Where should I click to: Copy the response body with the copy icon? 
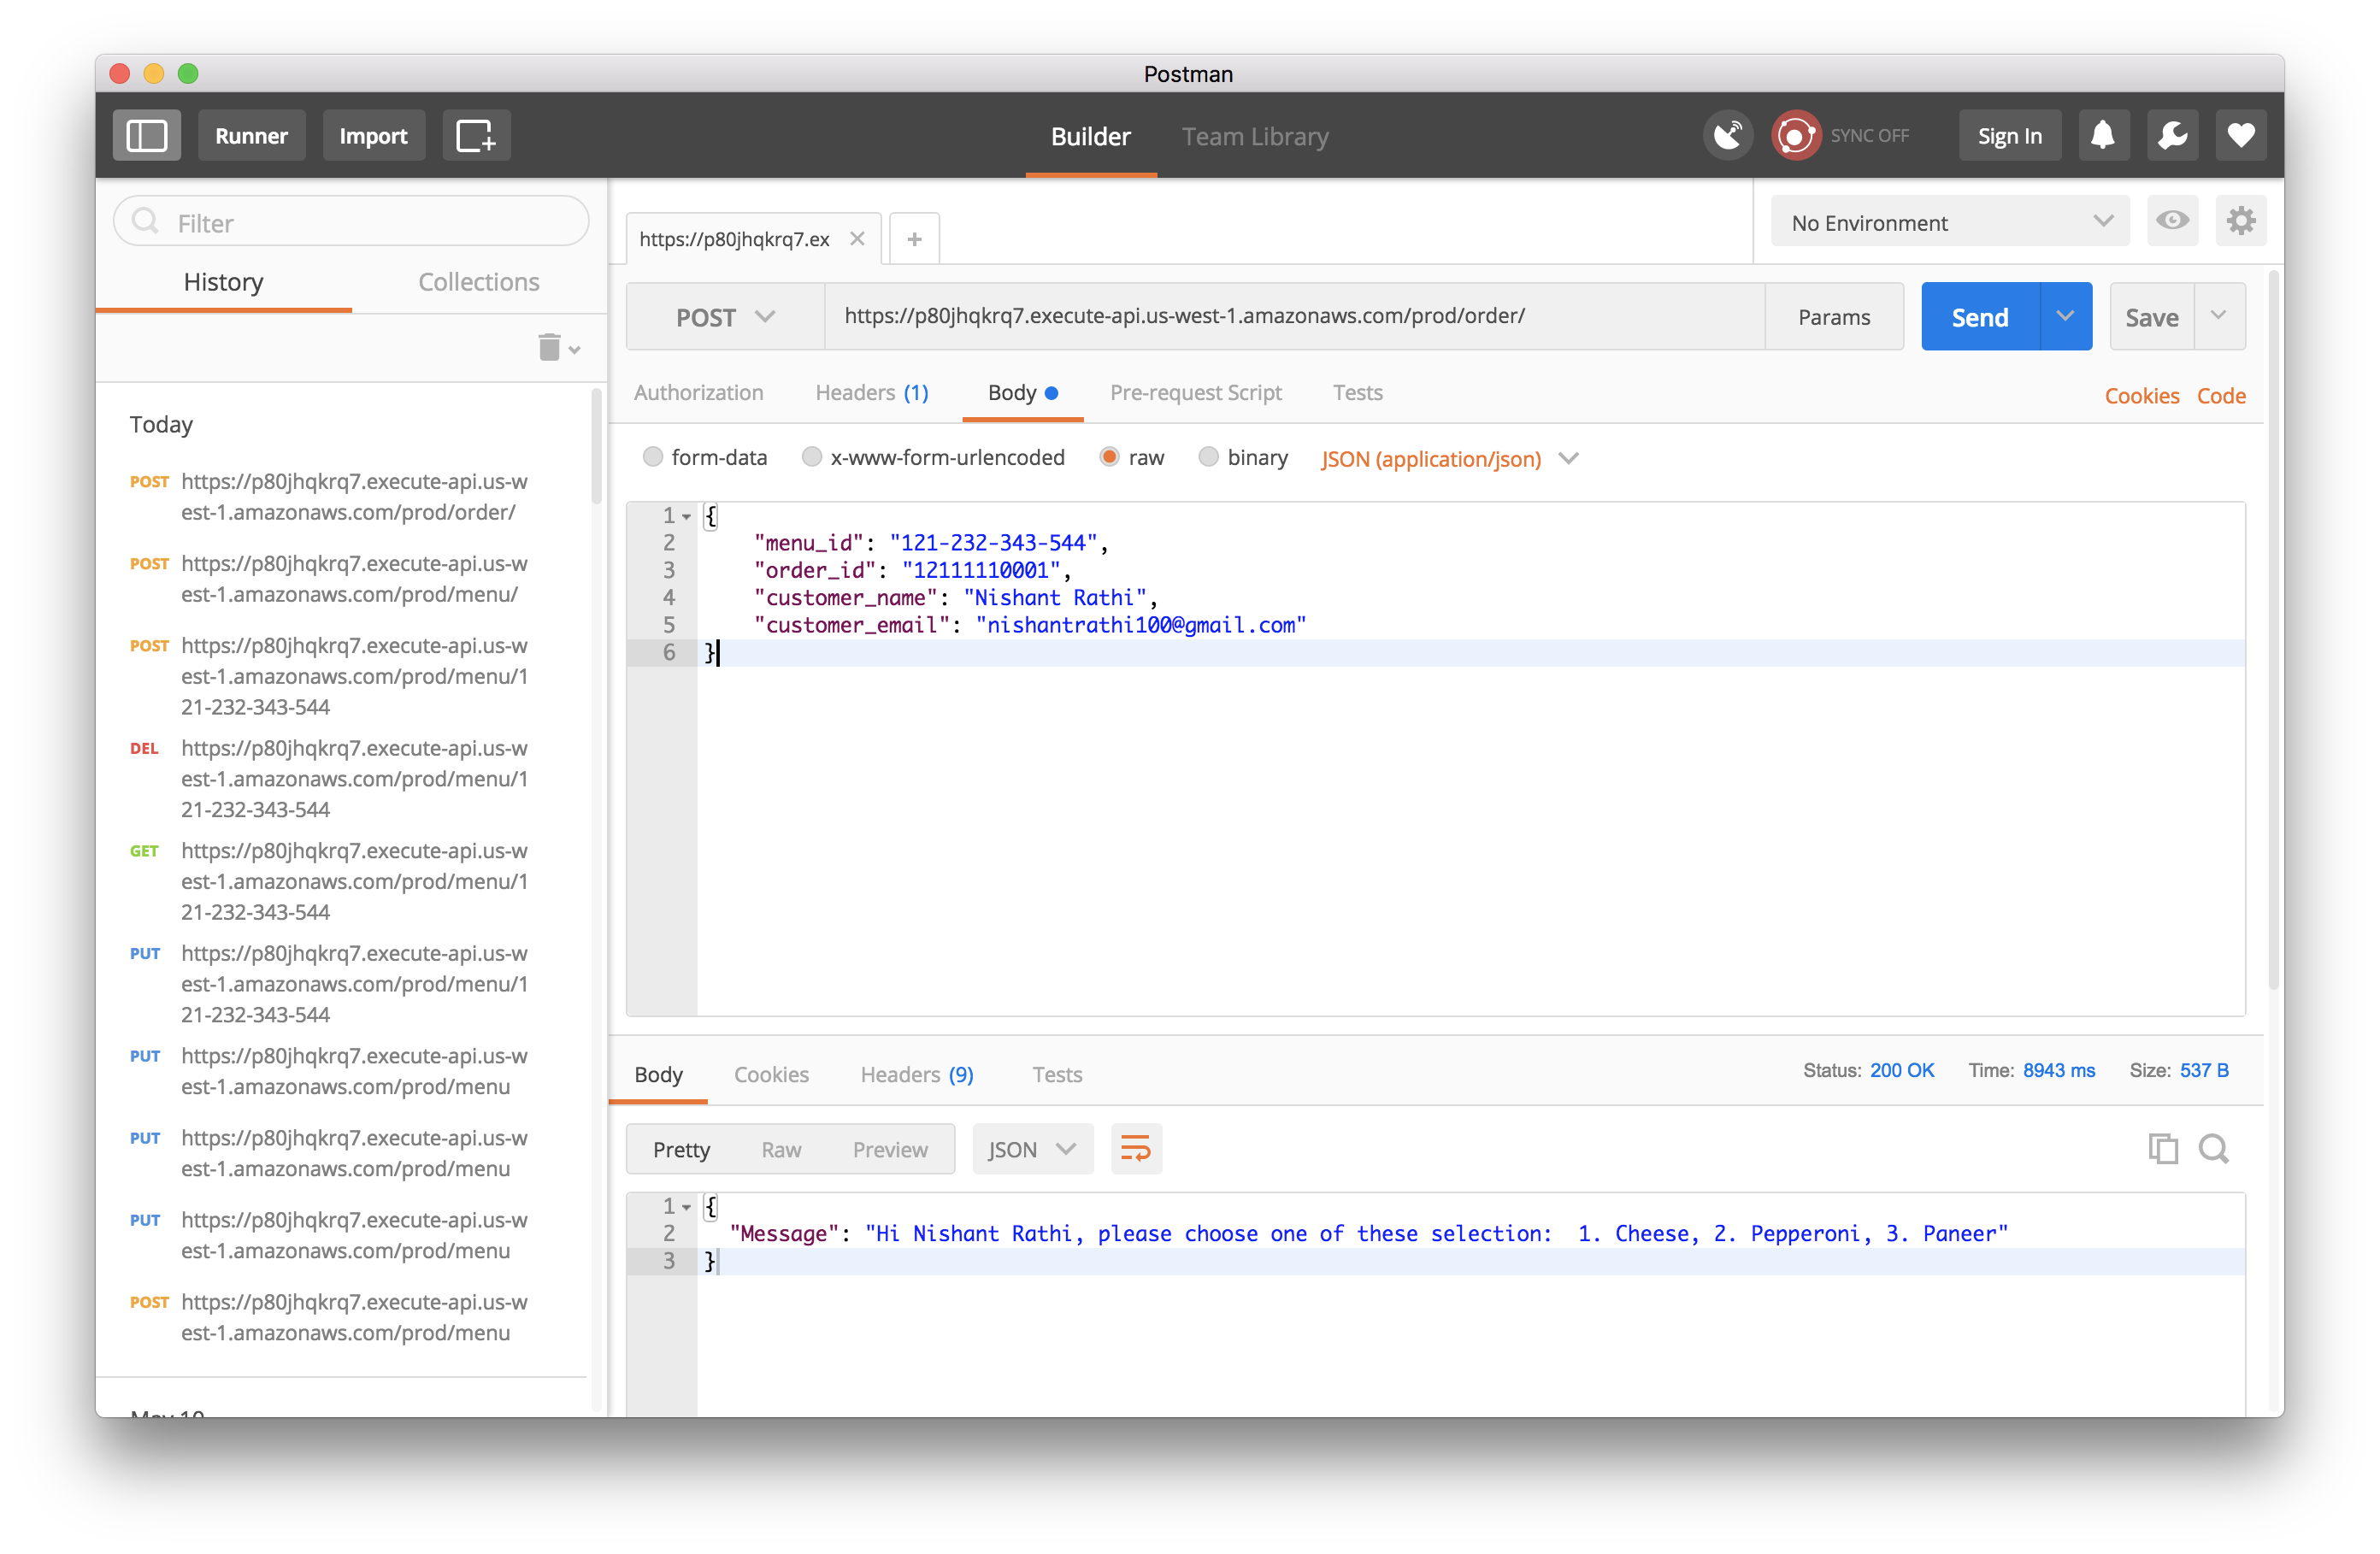pos(2162,1148)
